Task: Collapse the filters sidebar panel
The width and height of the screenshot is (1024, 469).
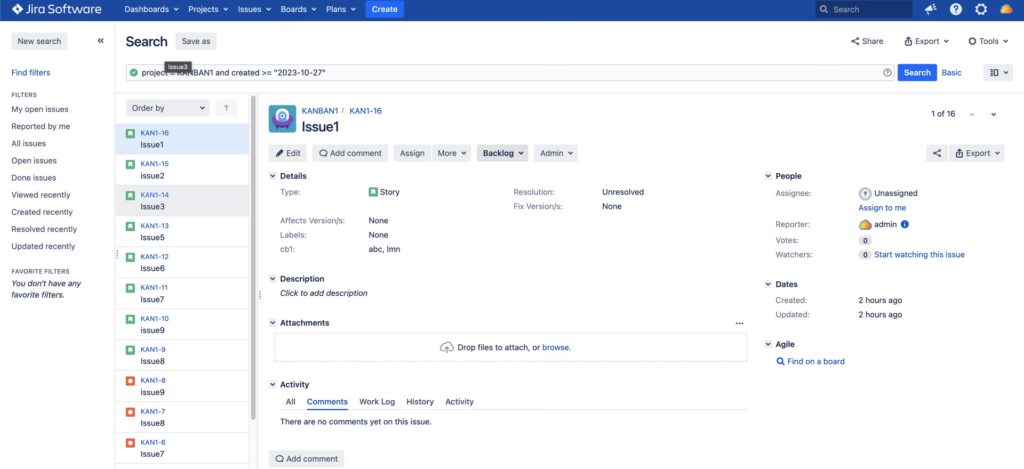Action: [100, 41]
